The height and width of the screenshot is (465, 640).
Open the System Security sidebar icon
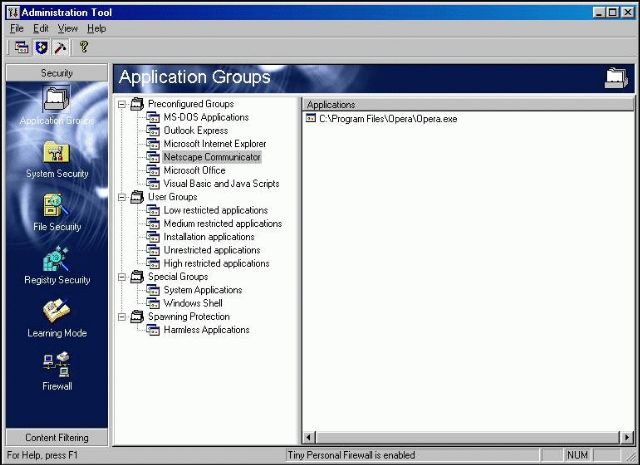[56, 152]
